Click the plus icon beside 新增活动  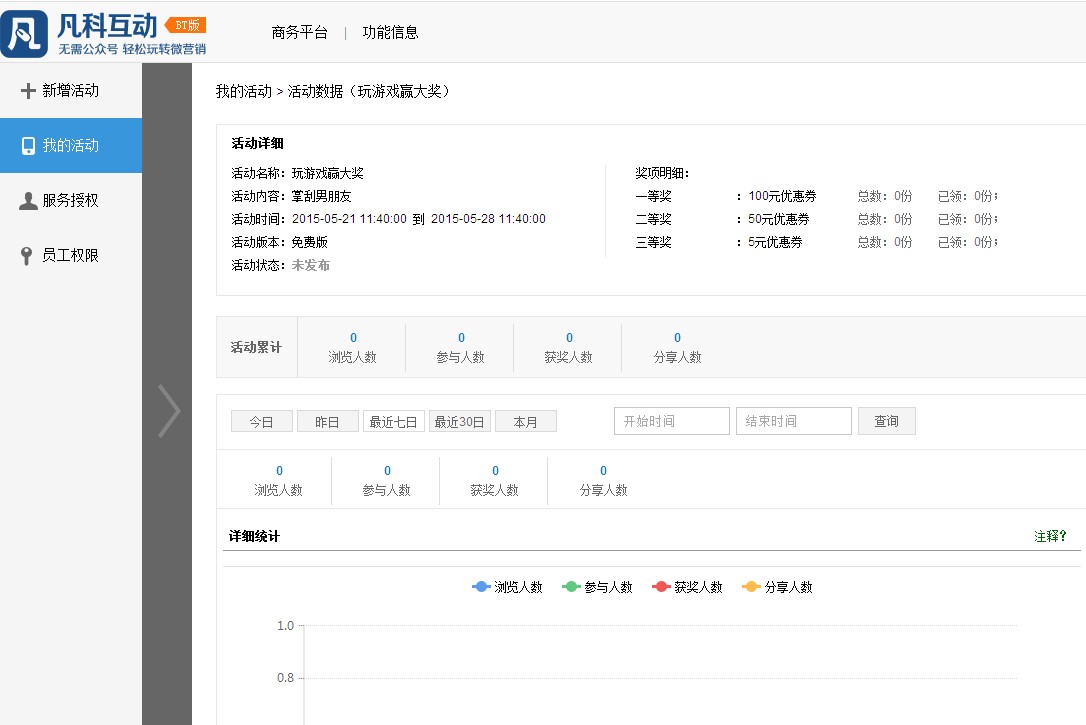pyautogui.click(x=28, y=91)
